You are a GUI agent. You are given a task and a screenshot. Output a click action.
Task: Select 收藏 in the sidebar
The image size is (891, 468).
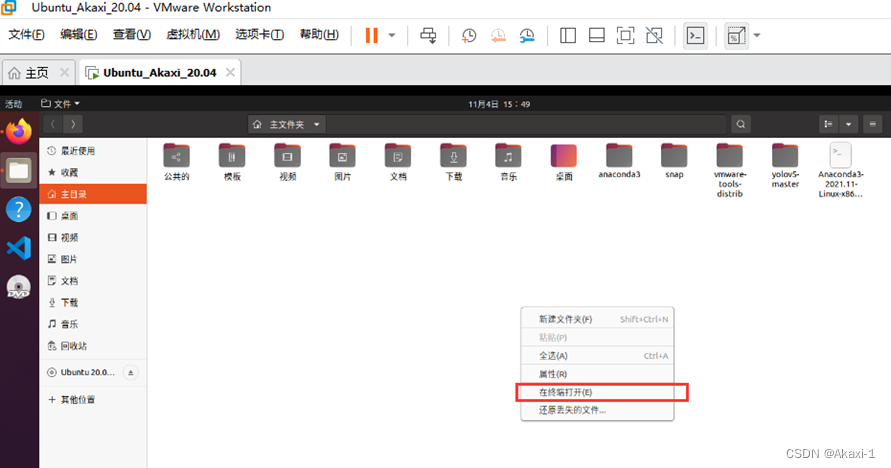[x=93, y=172]
